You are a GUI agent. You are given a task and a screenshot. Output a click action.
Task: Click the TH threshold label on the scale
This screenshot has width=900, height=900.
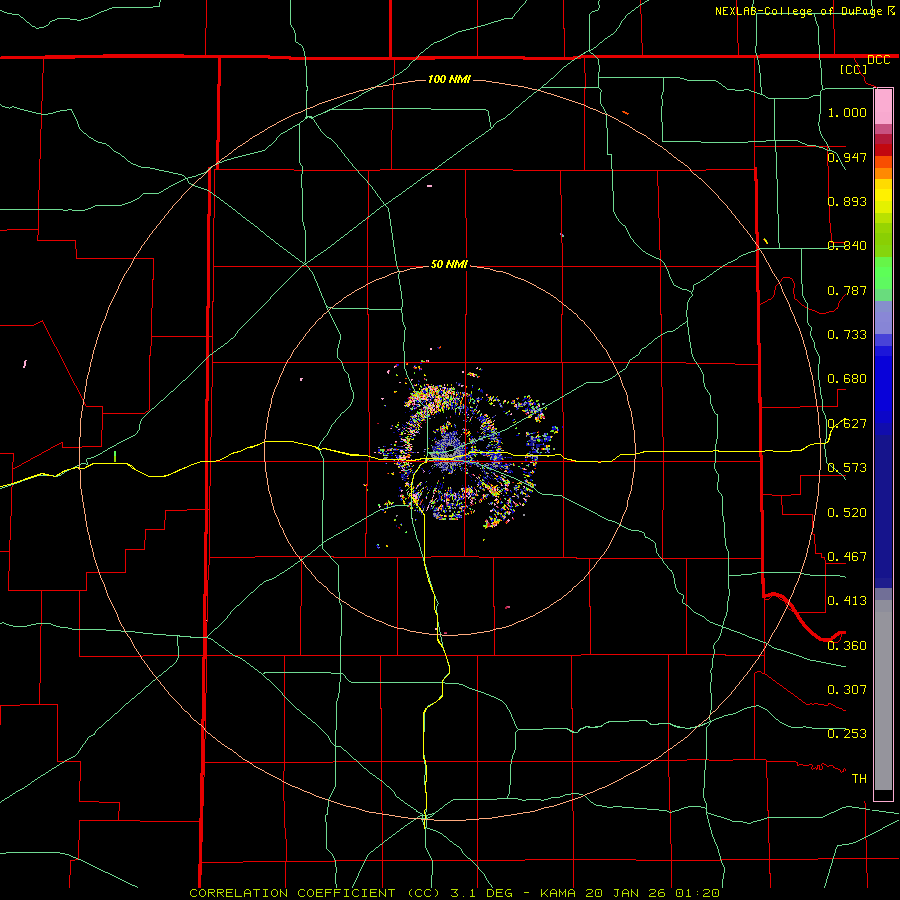click(859, 779)
